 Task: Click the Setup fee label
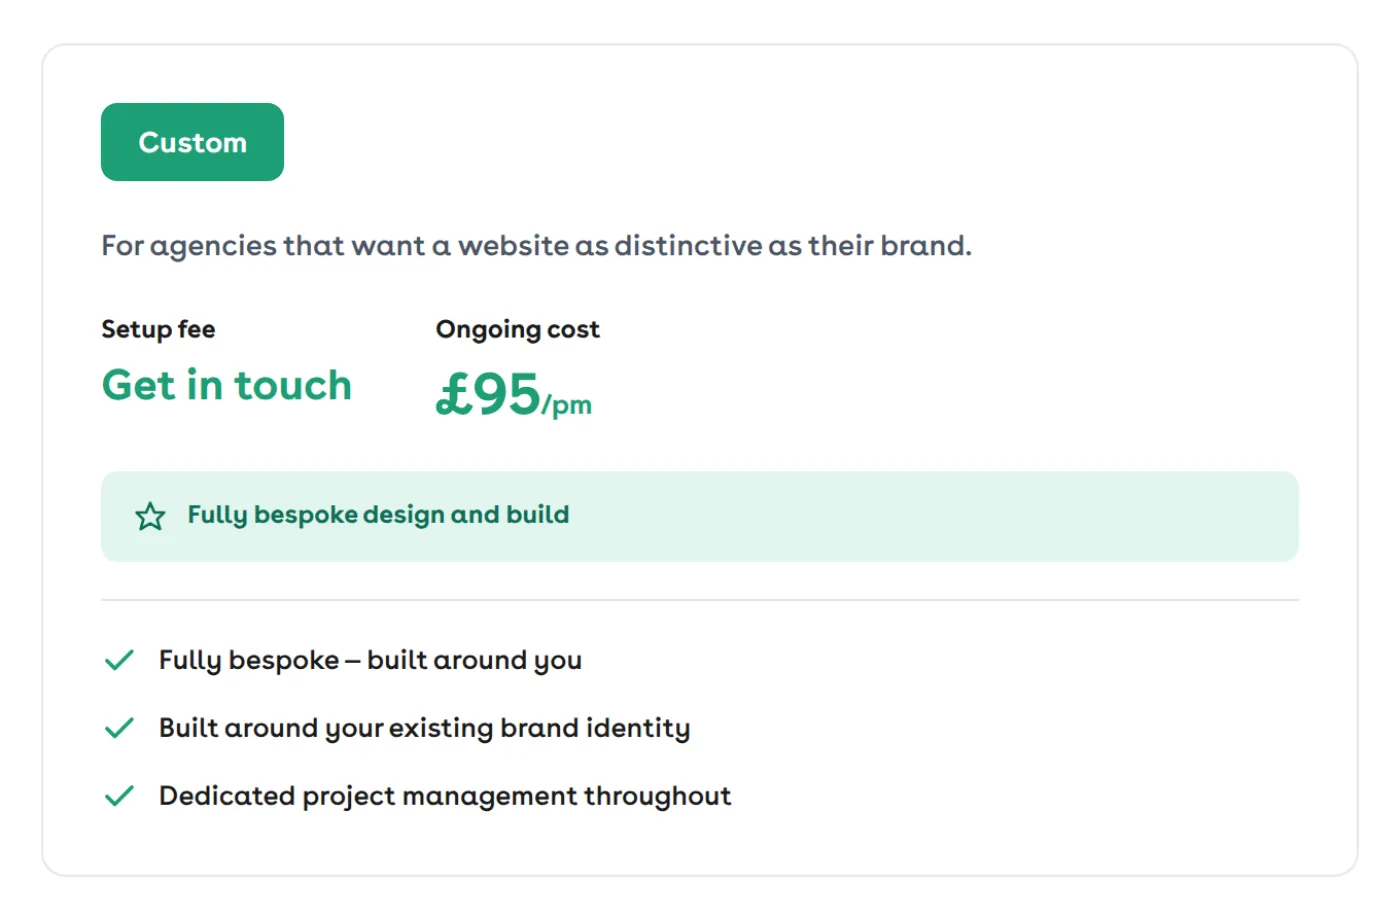click(158, 329)
